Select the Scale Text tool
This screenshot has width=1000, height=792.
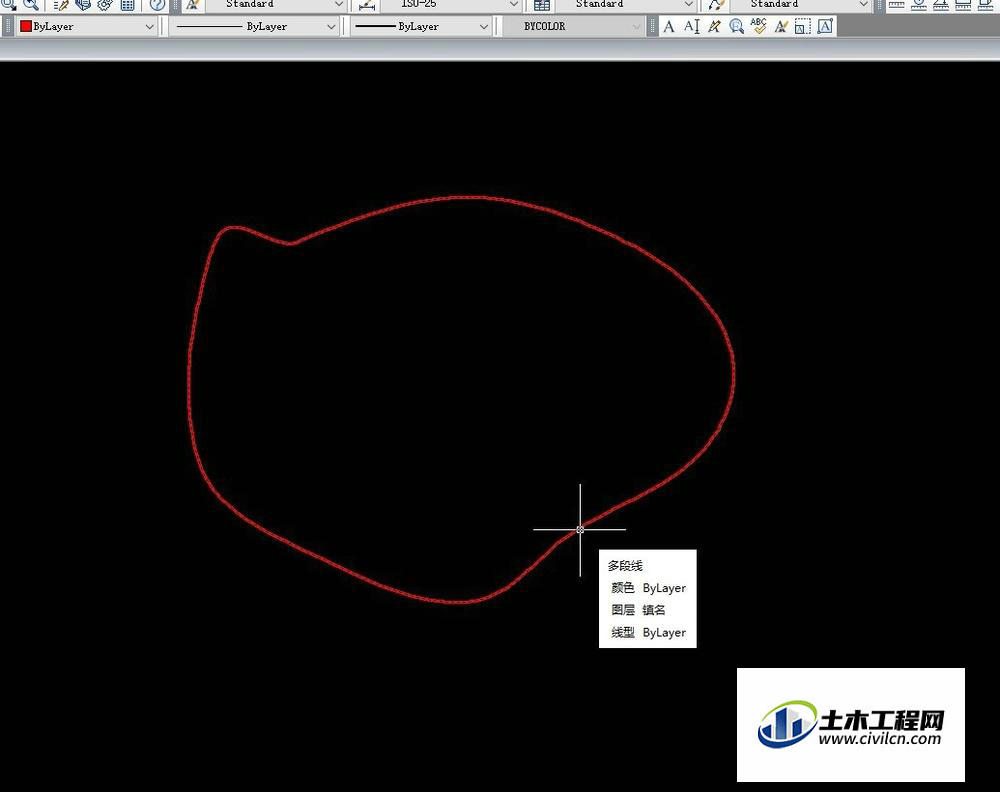[x=803, y=27]
